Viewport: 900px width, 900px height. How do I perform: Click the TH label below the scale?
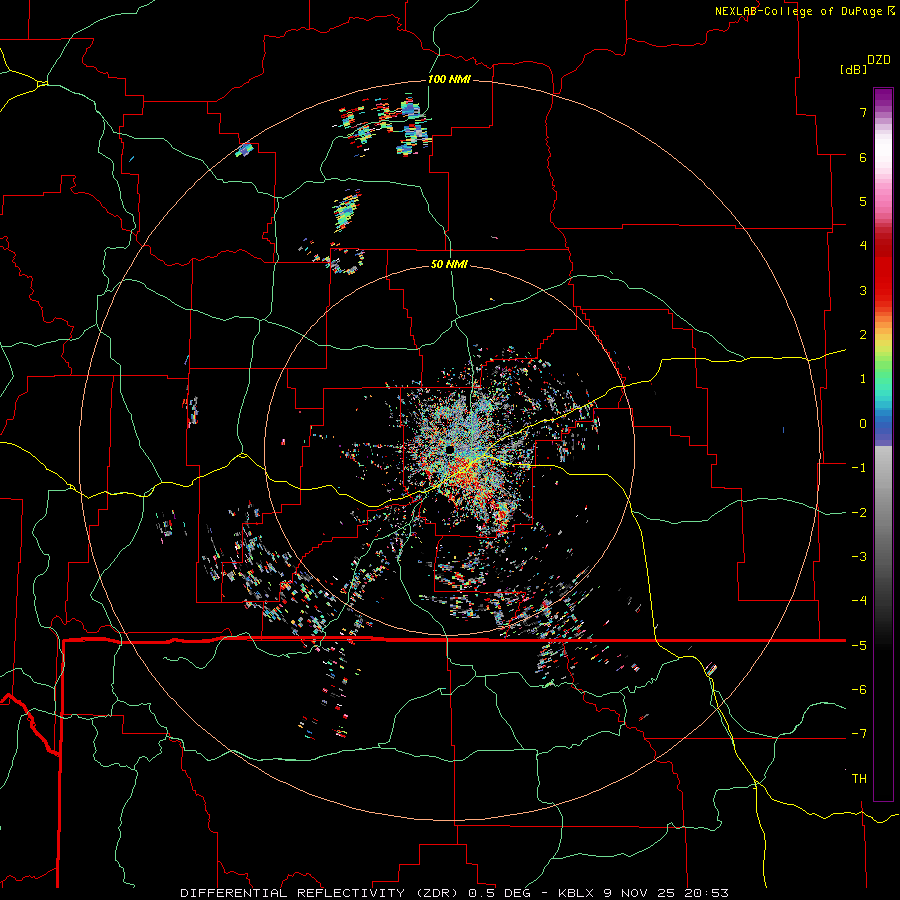pos(859,778)
